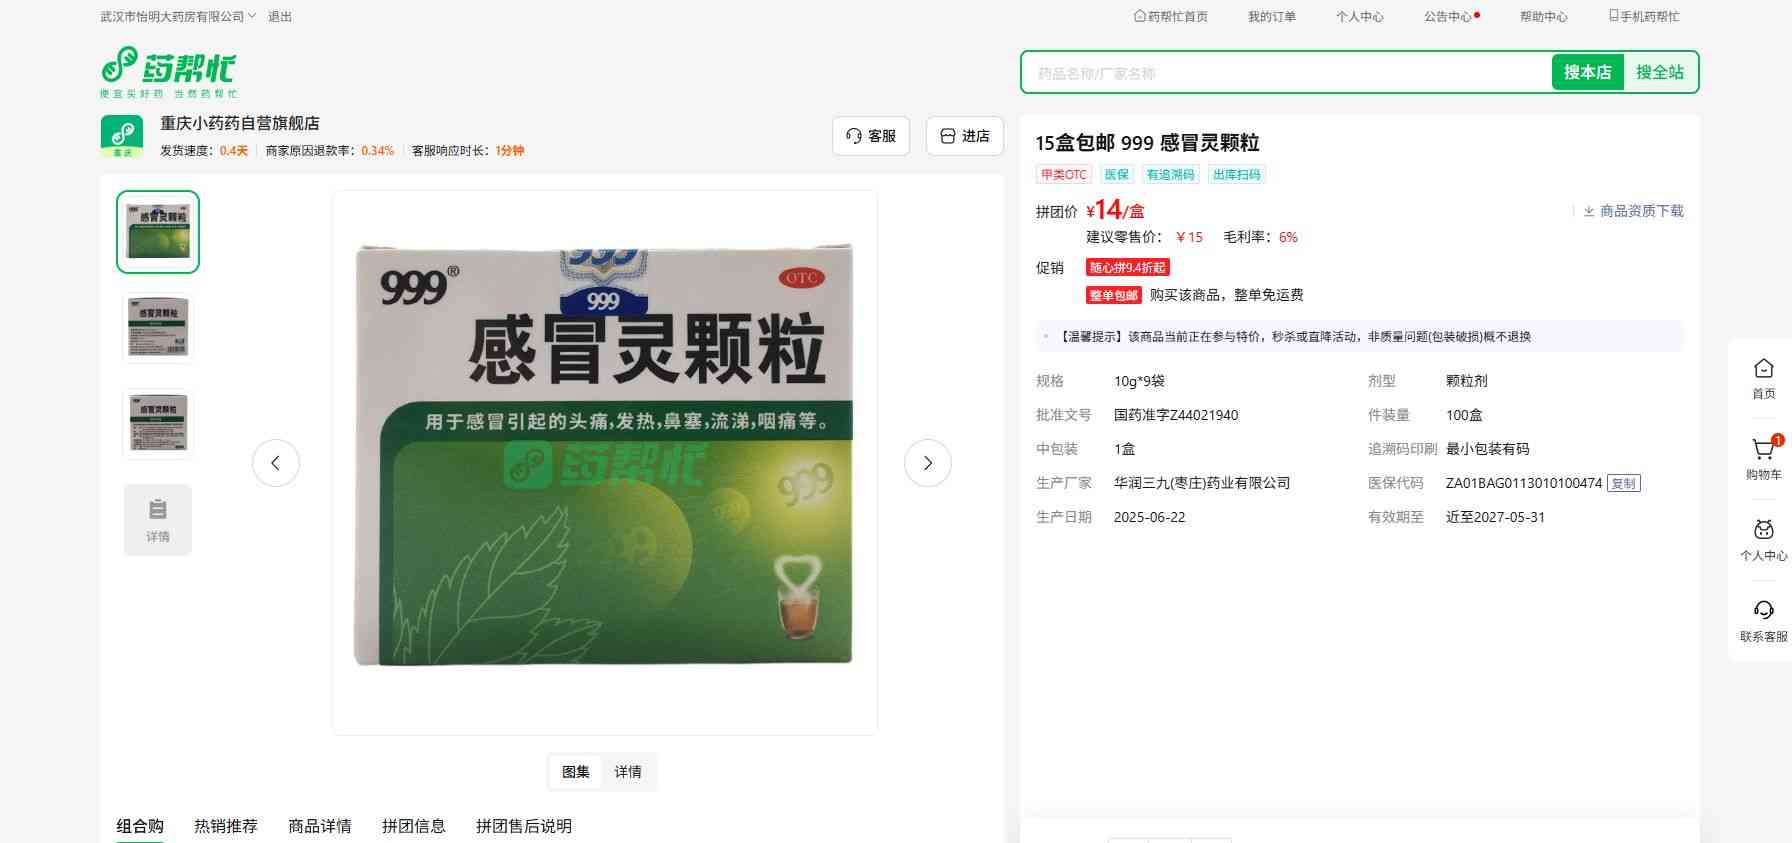Viewport: 1792px width, 843px height.
Task: Open the 购物车 shopping cart
Action: tap(1763, 459)
